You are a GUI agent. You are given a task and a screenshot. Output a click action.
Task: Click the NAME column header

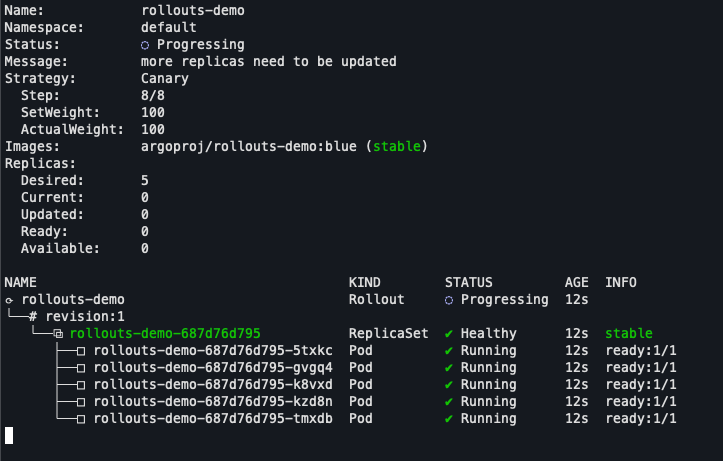pyautogui.click(x=21, y=283)
